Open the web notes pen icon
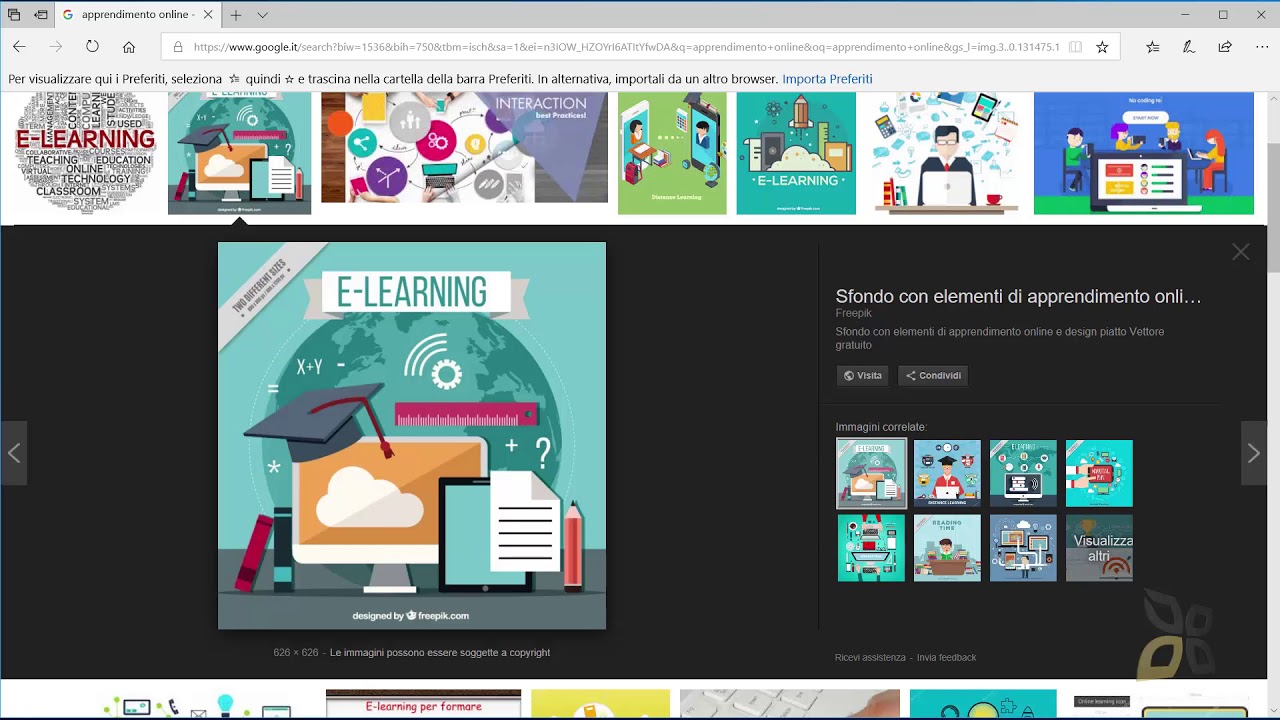This screenshot has height=720, width=1280. click(1189, 47)
